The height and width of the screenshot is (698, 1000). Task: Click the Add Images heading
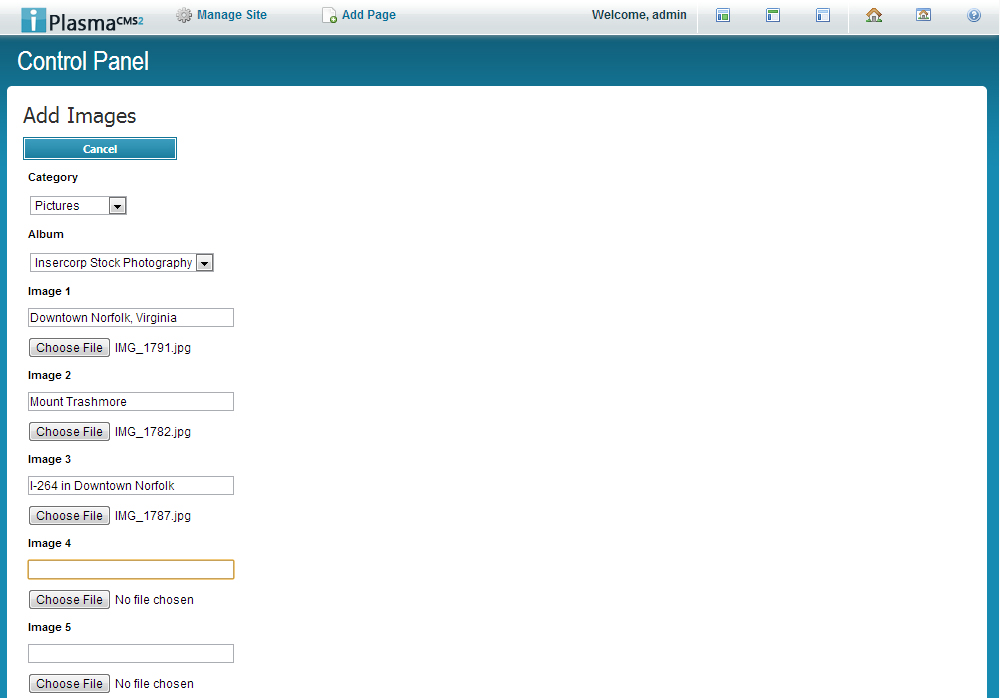pyautogui.click(x=80, y=115)
